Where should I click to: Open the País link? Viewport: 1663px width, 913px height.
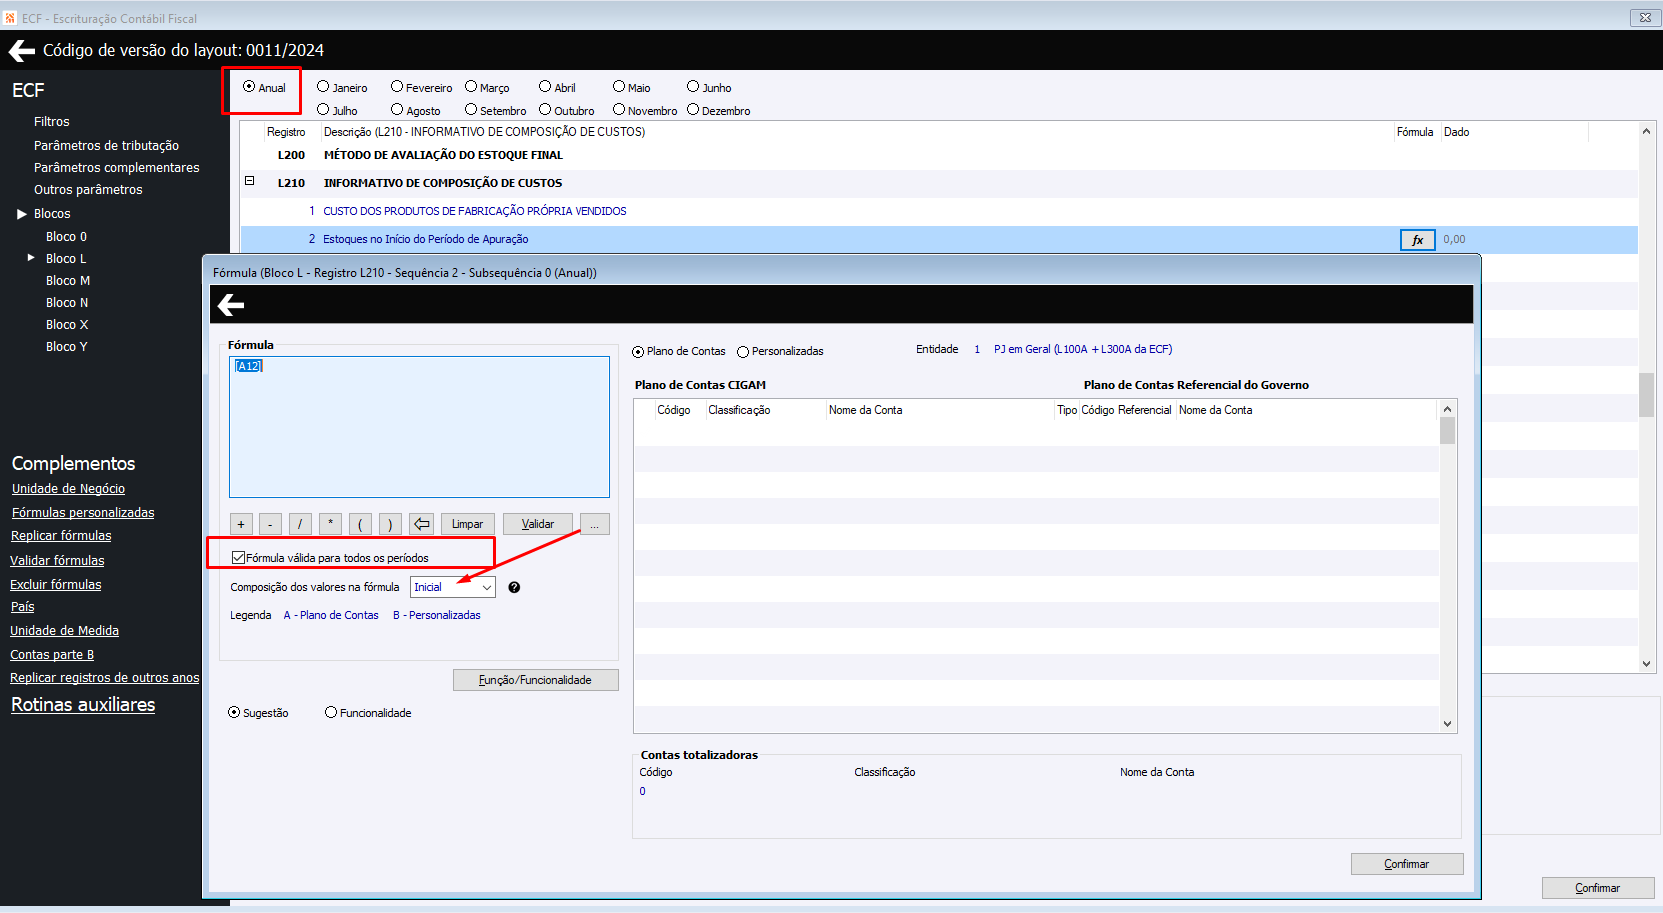pyautogui.click(x=22, y=607)
